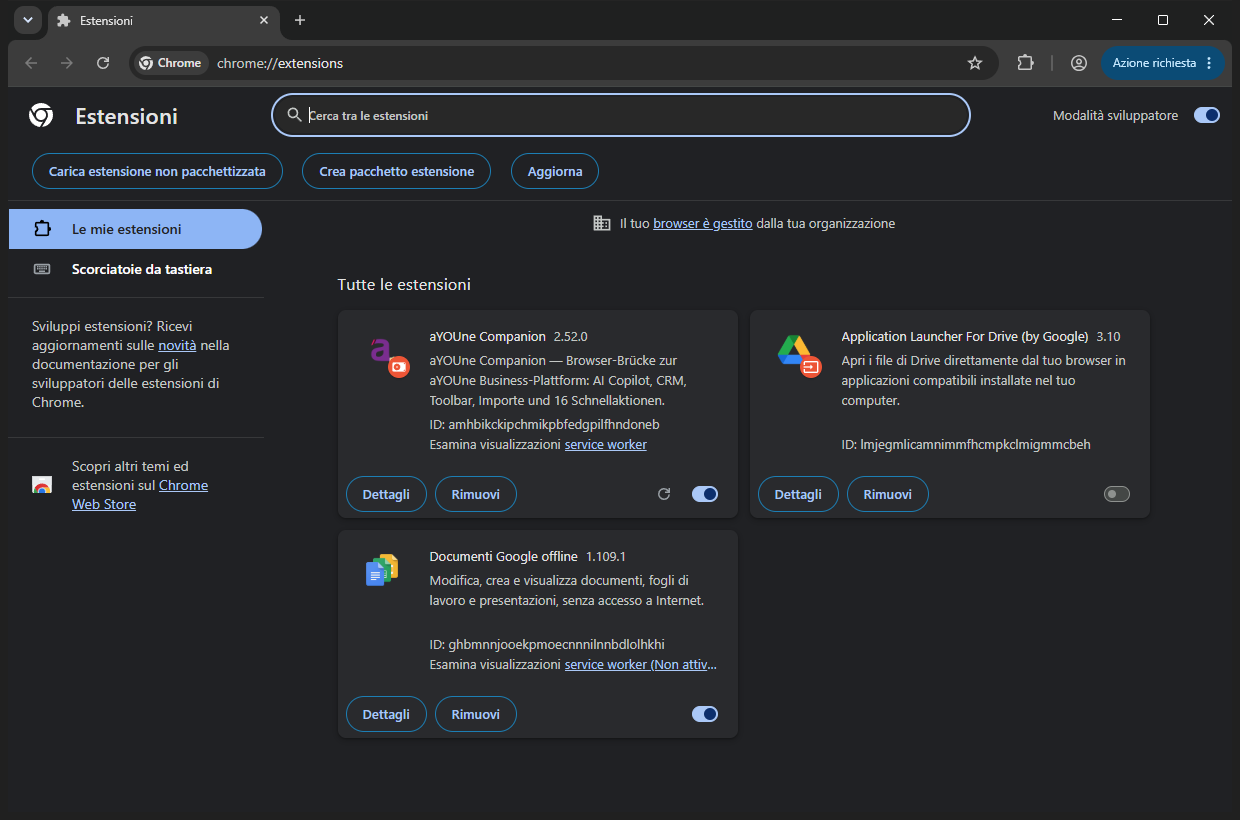The height and width of the screenshot is (820, 1240).
Task: Click version number 2.52.0
Action: pyautogui.click(x=571, y=336)
